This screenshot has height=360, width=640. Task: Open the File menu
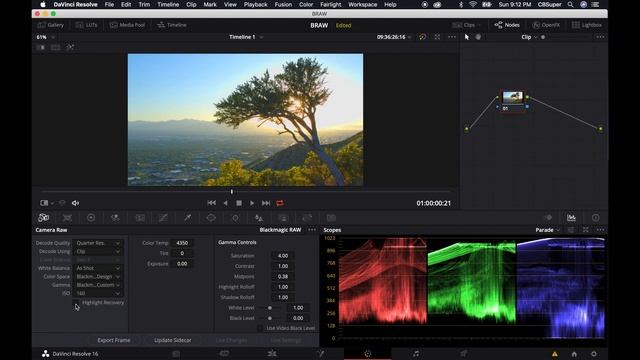109,4
